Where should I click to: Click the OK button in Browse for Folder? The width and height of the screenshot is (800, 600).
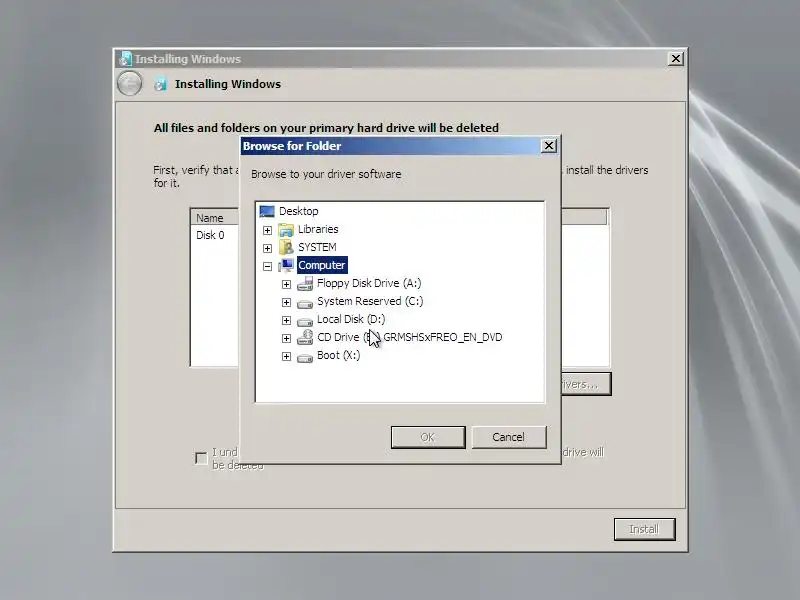(428, 437)
